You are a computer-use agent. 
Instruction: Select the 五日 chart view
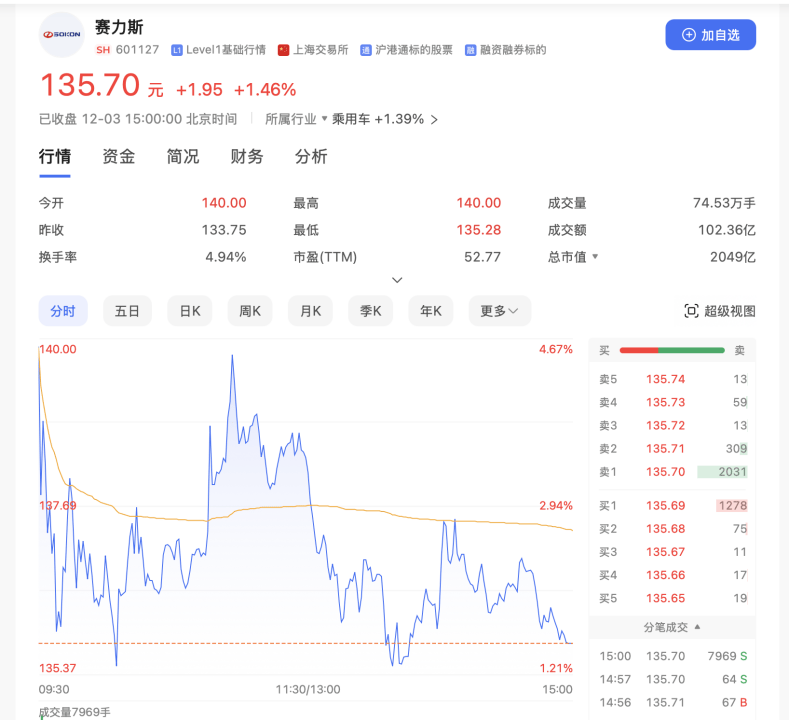(x=127, y=311)
